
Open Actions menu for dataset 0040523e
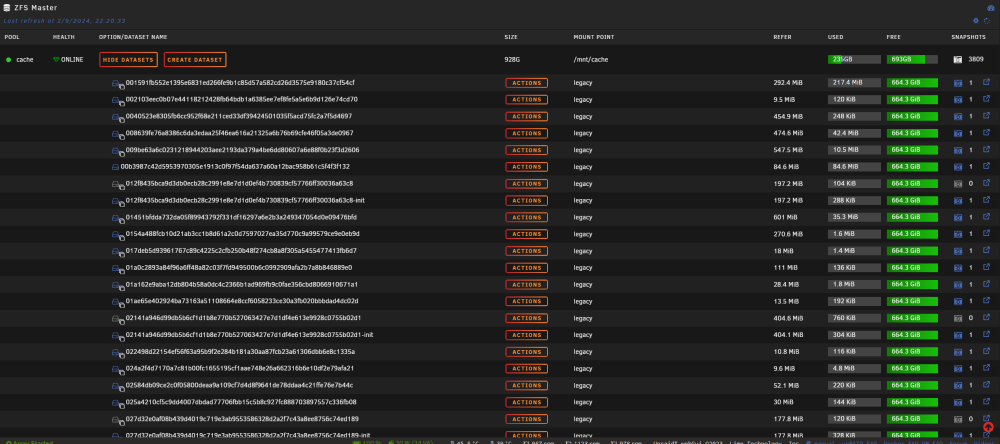point(526,116)
